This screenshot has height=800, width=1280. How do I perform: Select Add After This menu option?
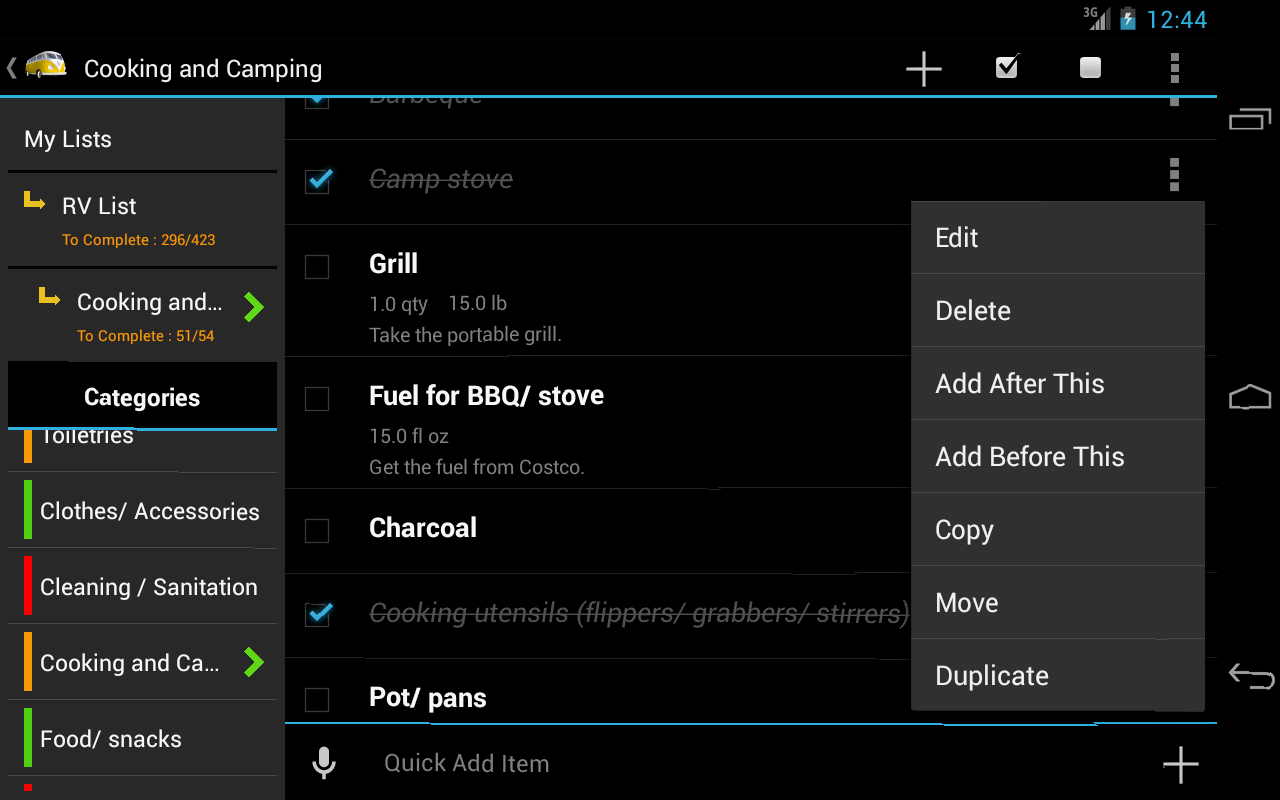[x=1058, y=383]
